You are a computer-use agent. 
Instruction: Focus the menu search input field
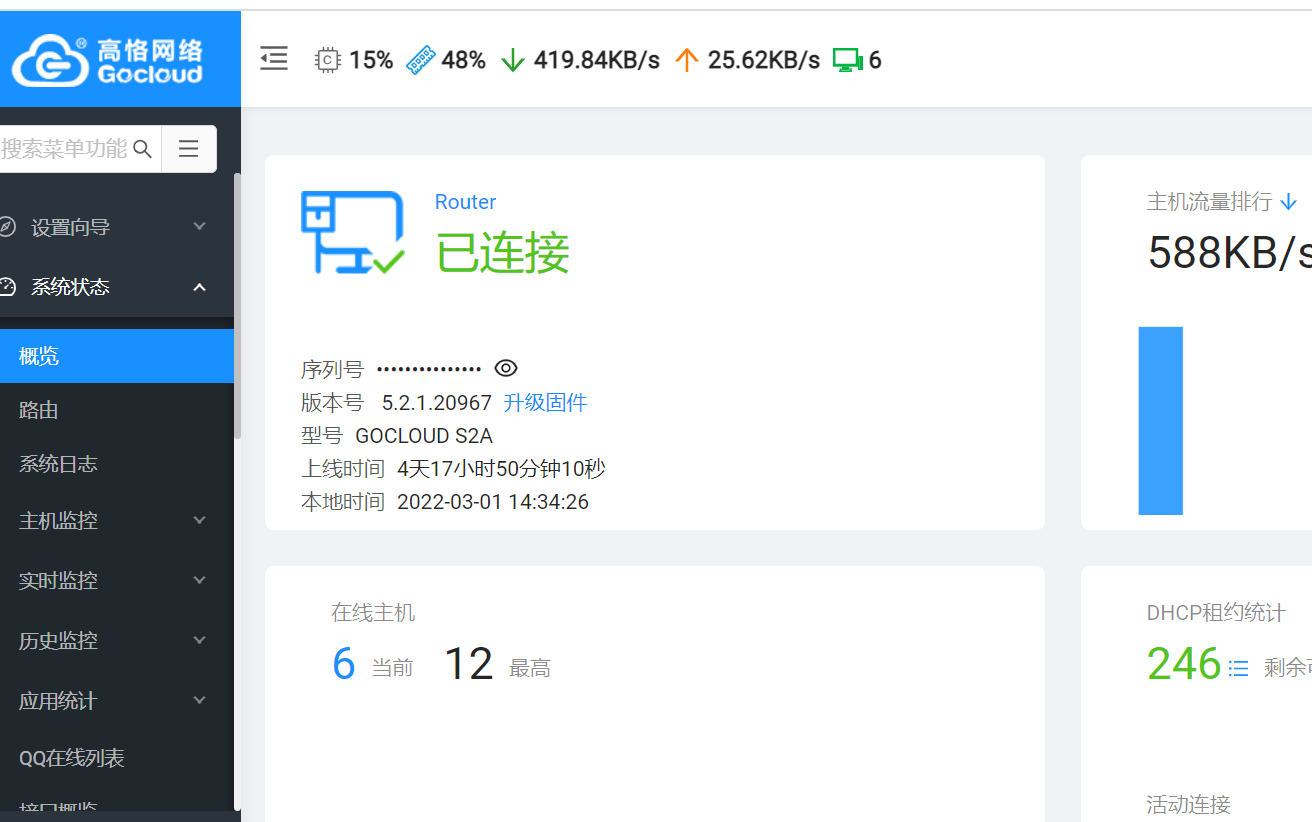[x=65, y=149]
